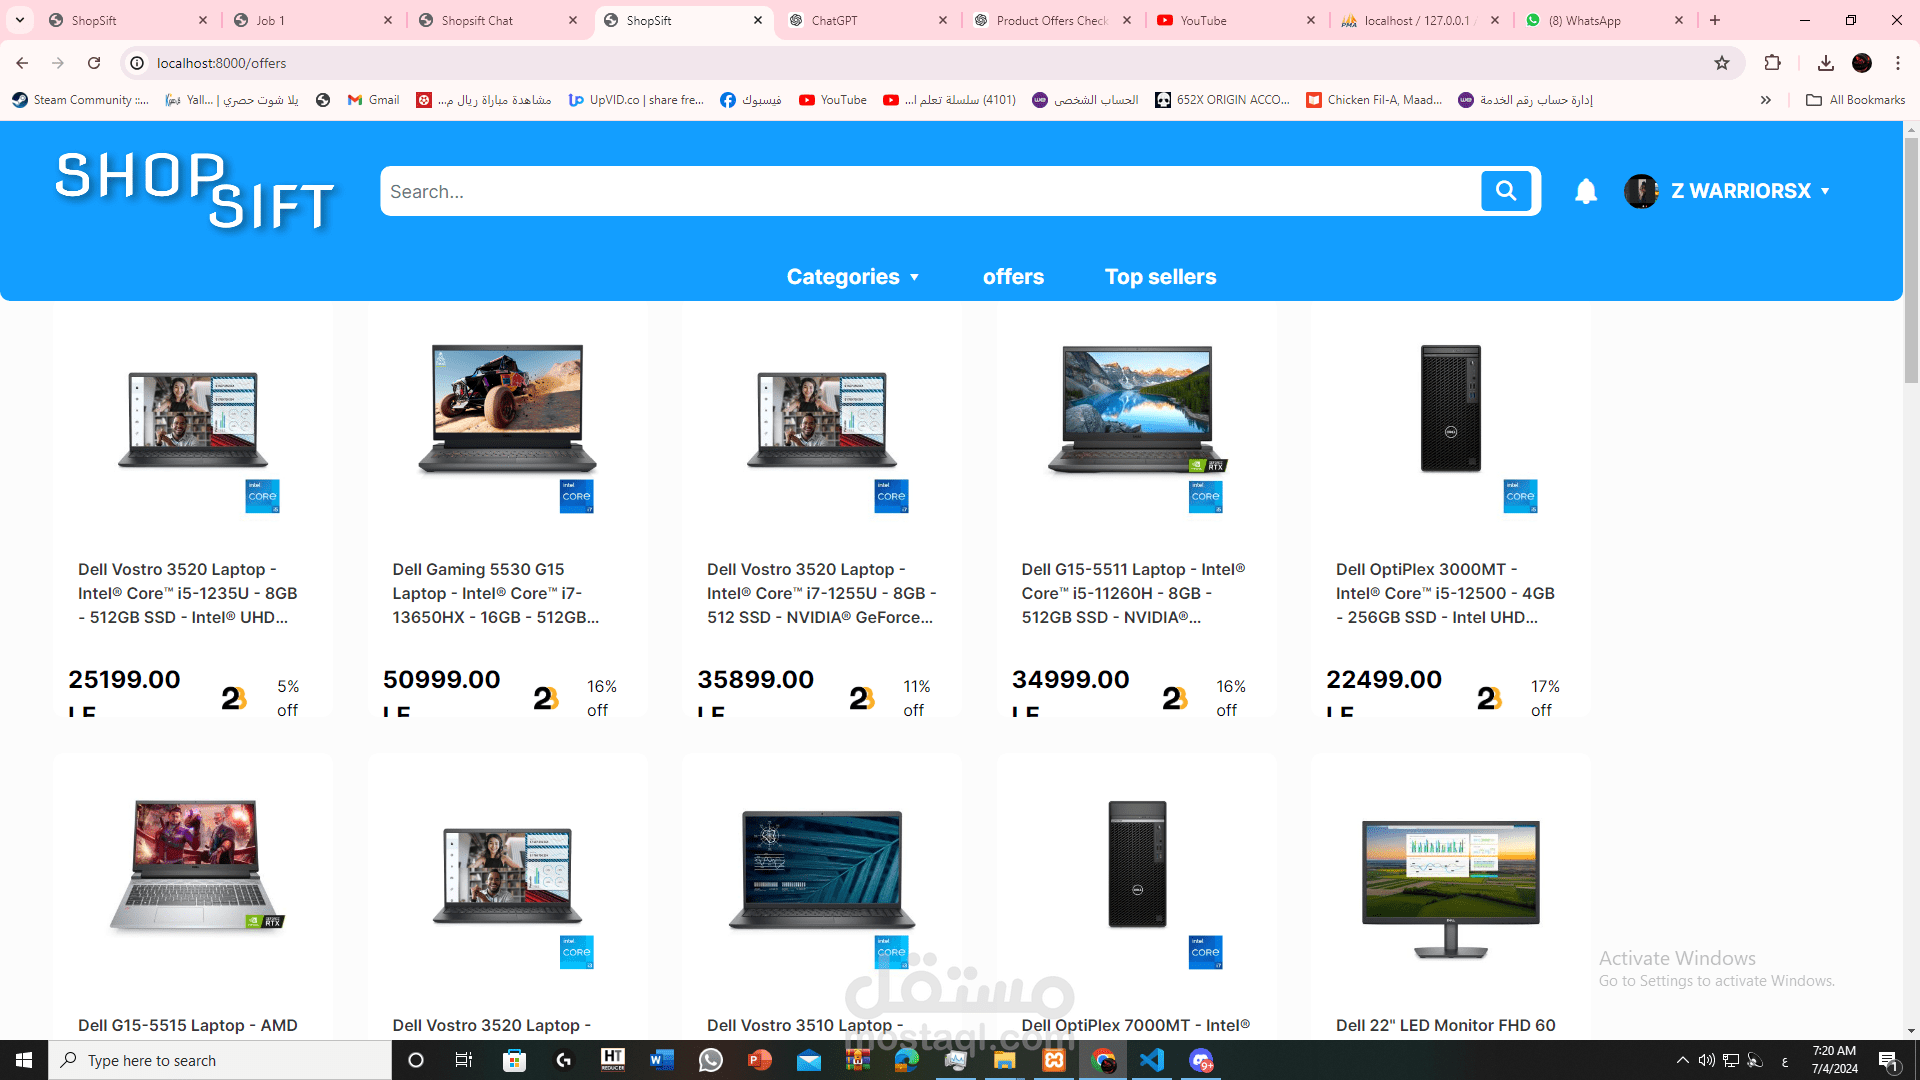Click the Dell G15-5515 AMD laptop image
Image resolution: width=1920 pixels, height=1080 pixels.
tap(195, 866)
